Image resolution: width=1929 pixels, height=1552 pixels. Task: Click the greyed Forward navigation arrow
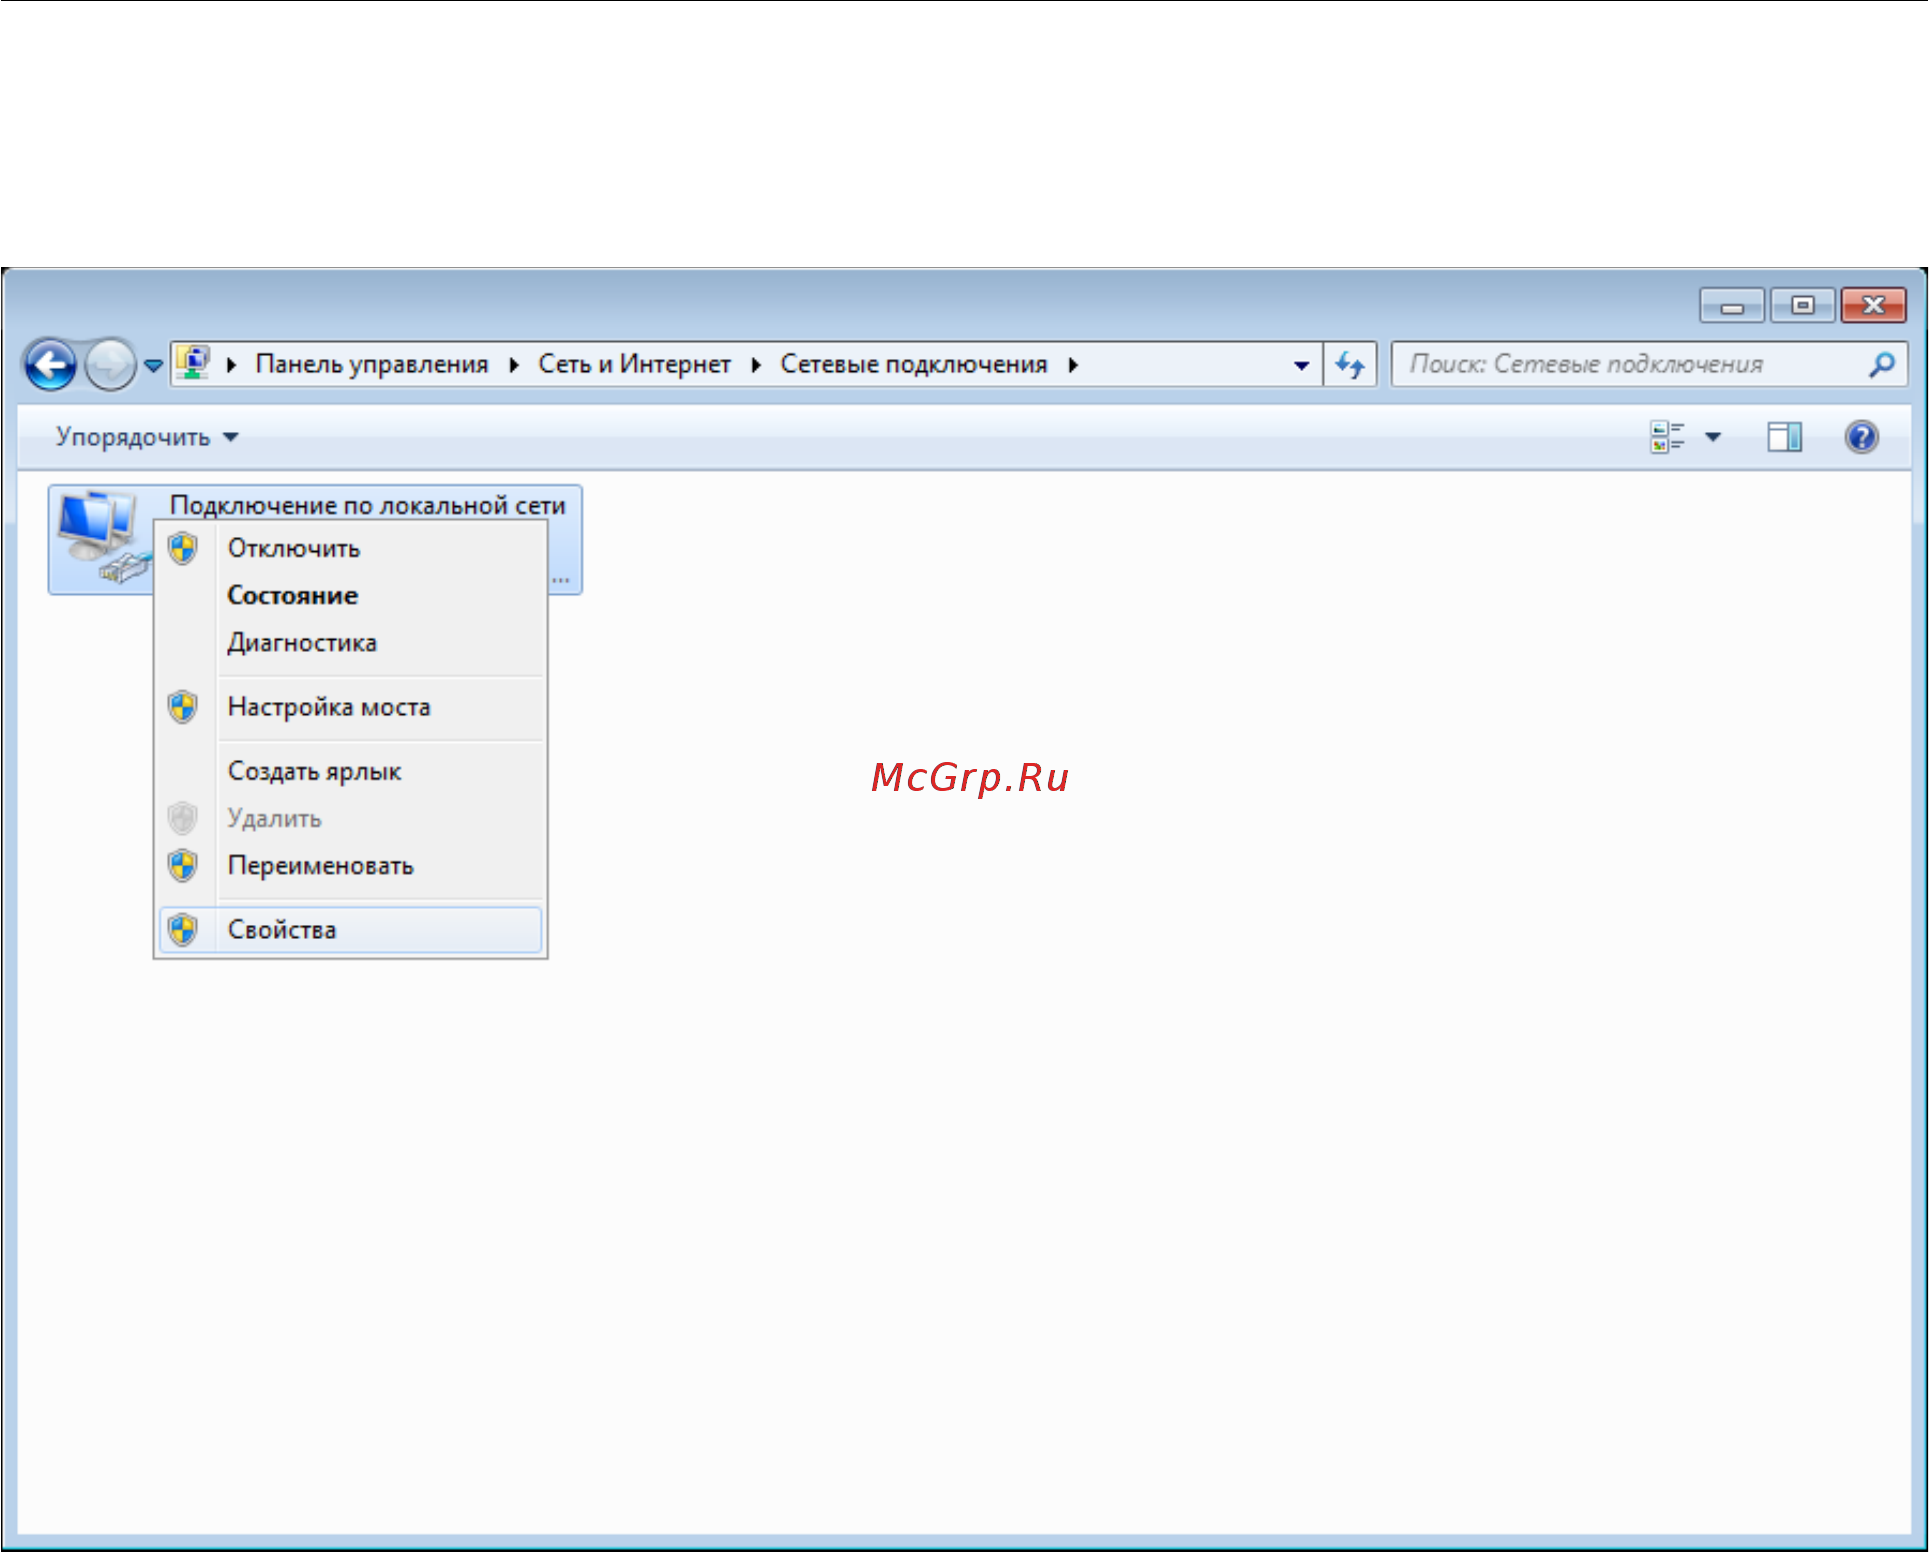110,365
